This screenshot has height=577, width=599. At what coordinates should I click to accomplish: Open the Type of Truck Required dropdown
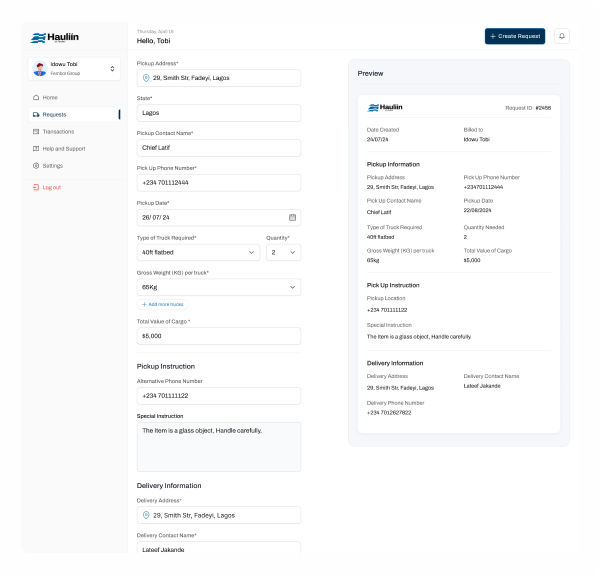[x=198, y=252]
